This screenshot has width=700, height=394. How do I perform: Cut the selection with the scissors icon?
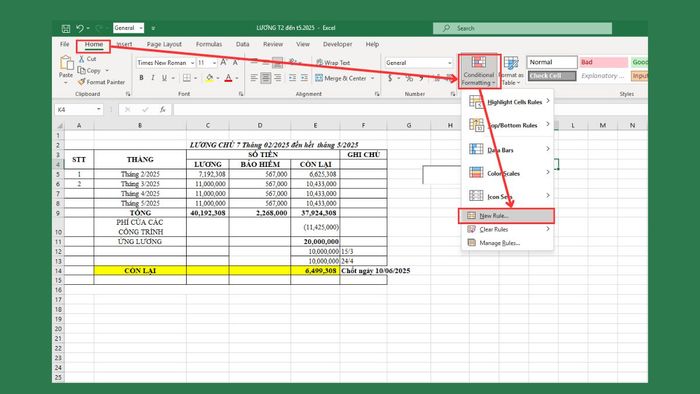[82, 59]
